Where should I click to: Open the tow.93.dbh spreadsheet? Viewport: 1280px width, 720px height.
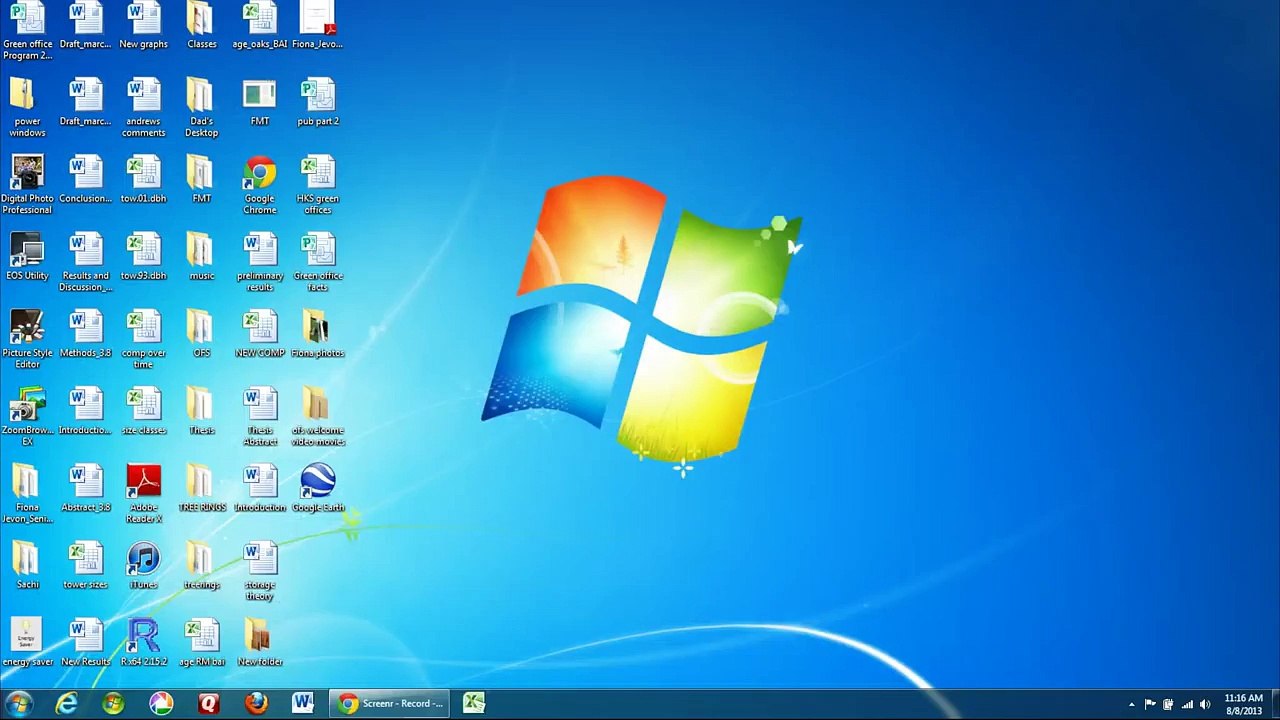[143, 257]
